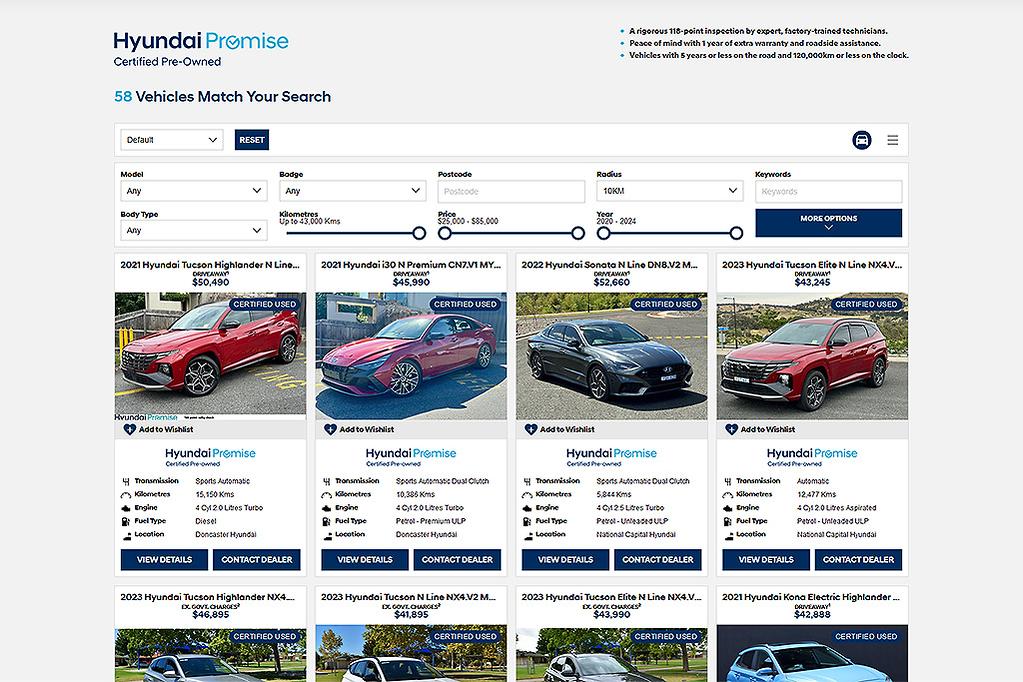The height and width of the screenshot is (682, 1023).
Task: Expand More Options filter panel
Action: pos(828,222)
